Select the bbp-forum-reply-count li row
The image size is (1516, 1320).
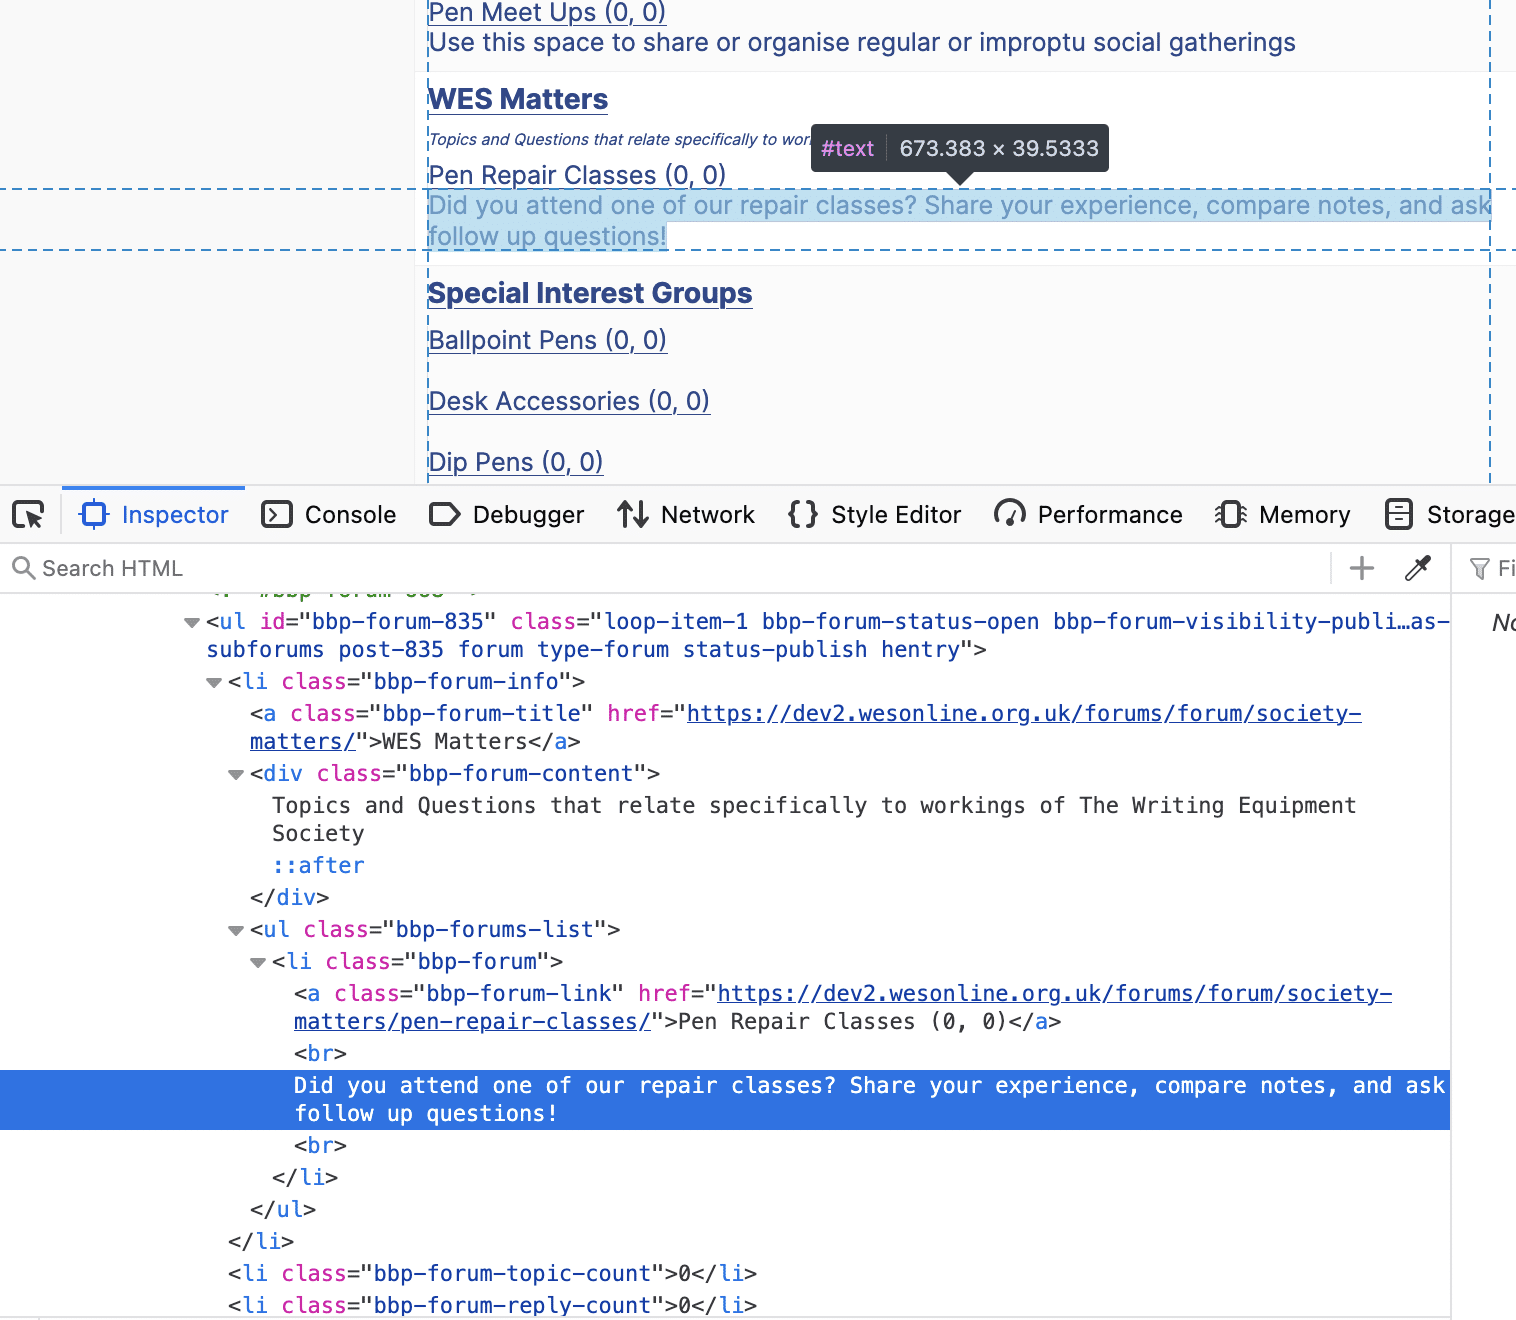[x=492, y=1305]
